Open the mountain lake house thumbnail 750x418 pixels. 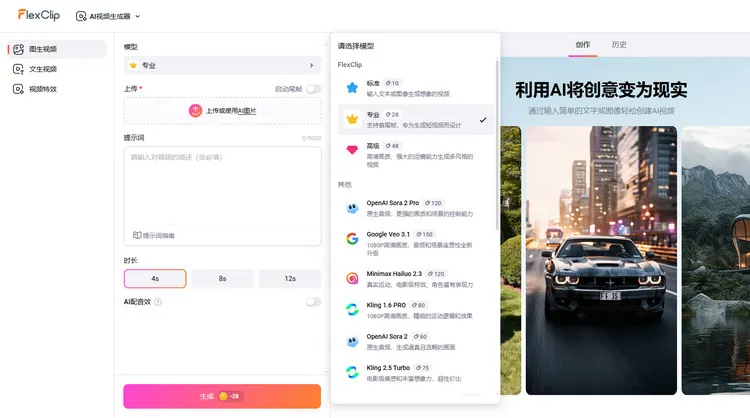[716, 260]
